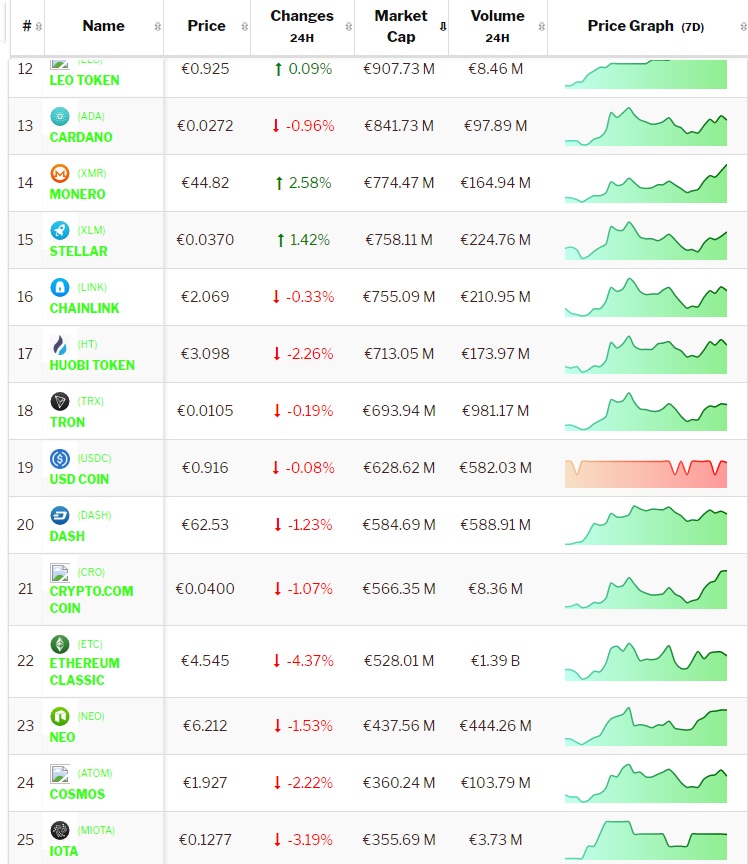Sort by Price column header
The width and height of the screenshot is (748, 864).
[206, 26]
